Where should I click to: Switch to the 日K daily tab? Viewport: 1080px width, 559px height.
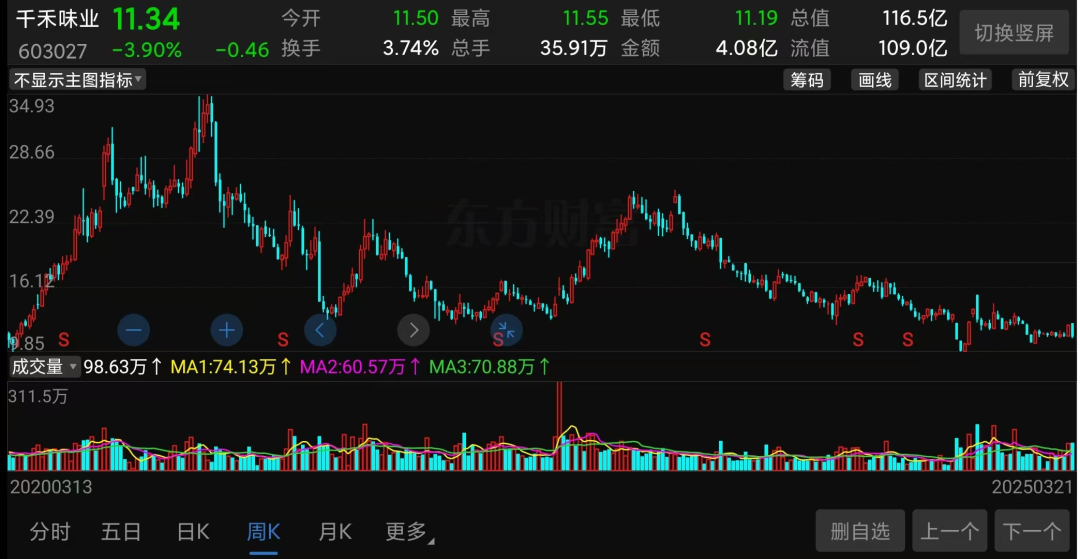pos(192,531)
